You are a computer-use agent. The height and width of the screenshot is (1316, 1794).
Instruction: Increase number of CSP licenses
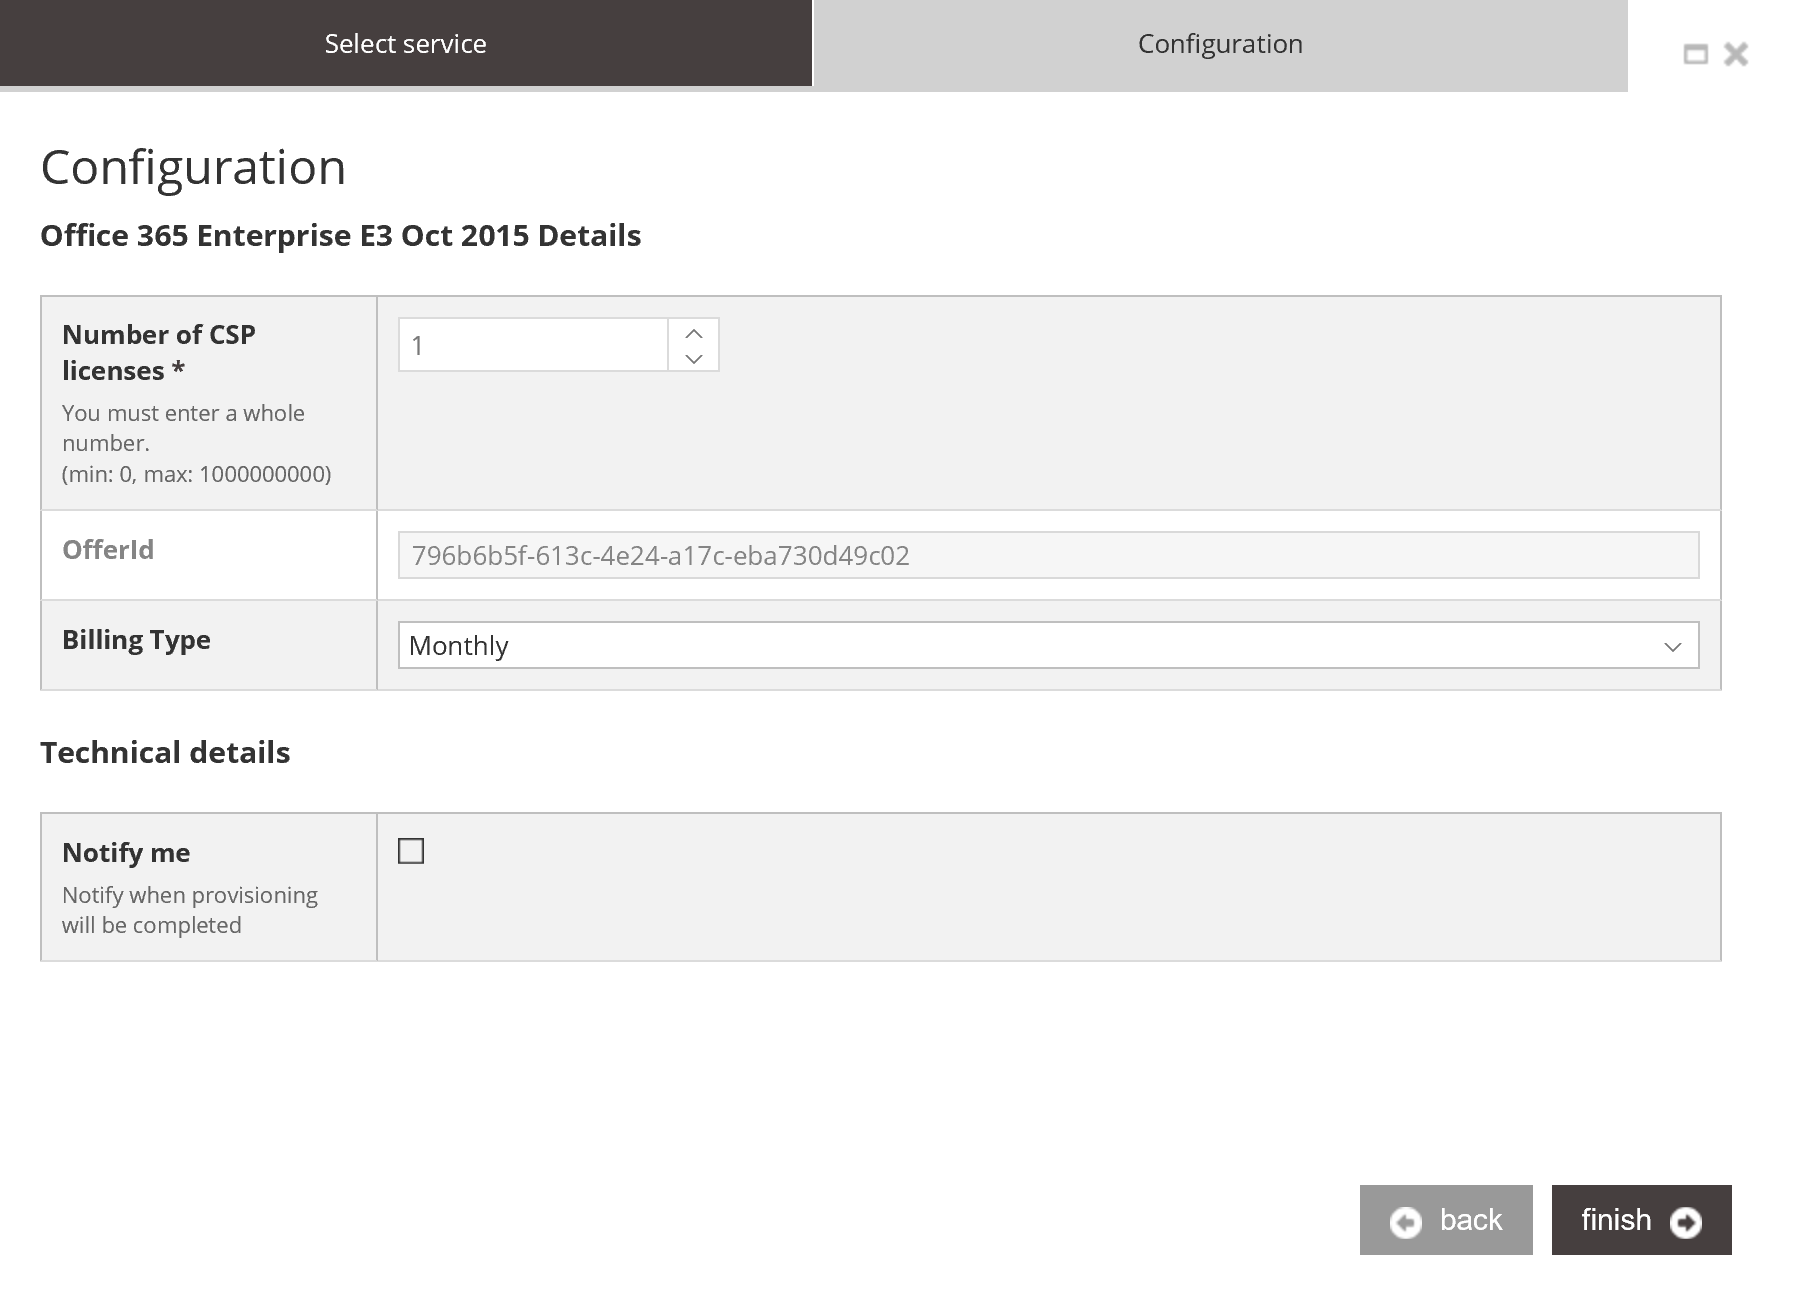[x=694, y=333]
